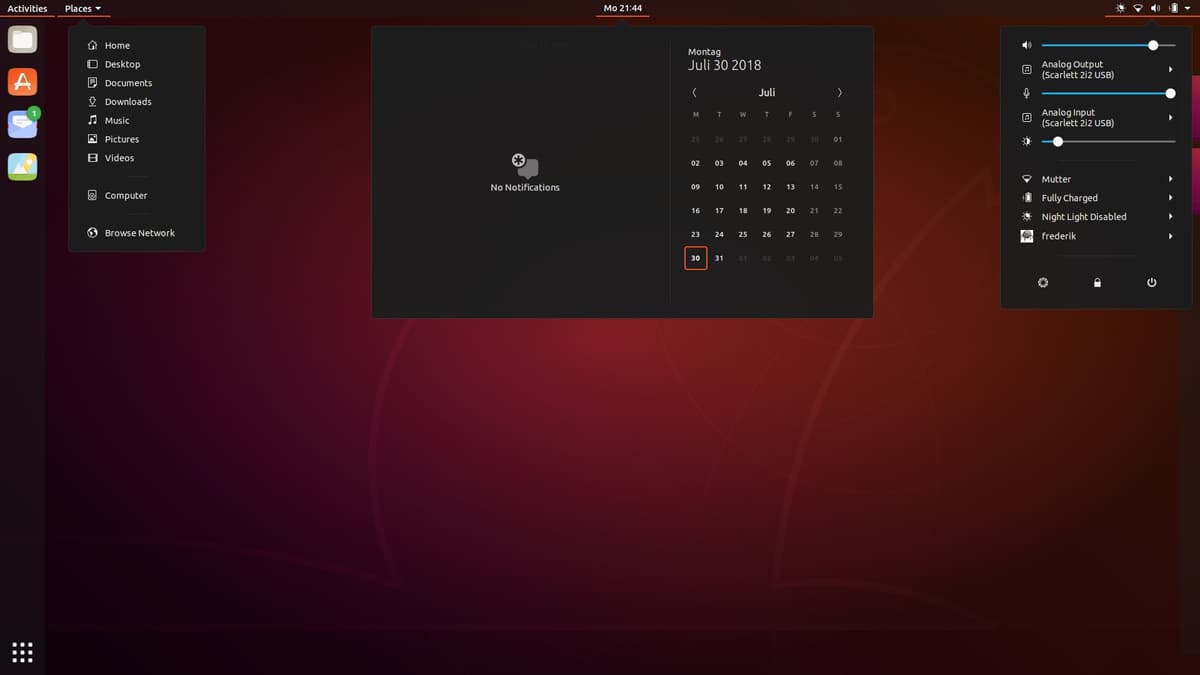
Task: Click frederik's user avatar icon
Action: (x=1026, y=236)
